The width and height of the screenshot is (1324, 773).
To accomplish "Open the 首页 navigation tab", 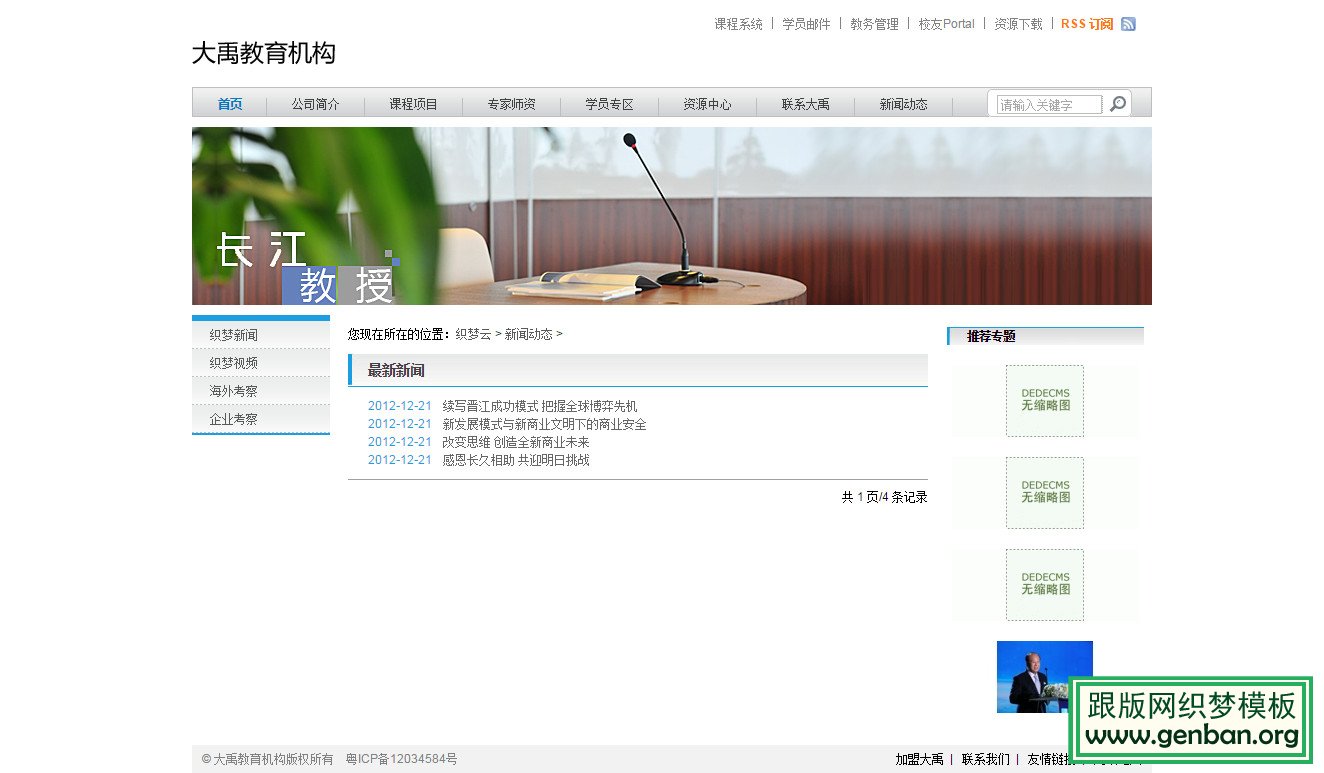I will tap(228, 103).
